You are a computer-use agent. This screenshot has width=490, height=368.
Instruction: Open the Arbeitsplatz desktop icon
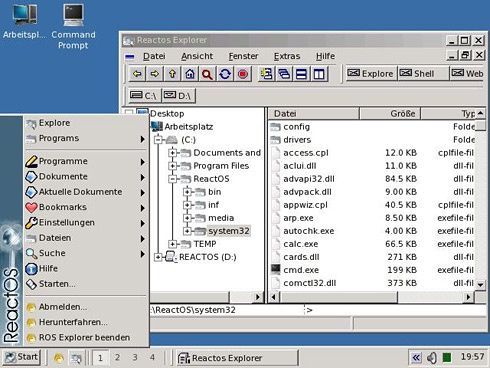tap(24, 22)
